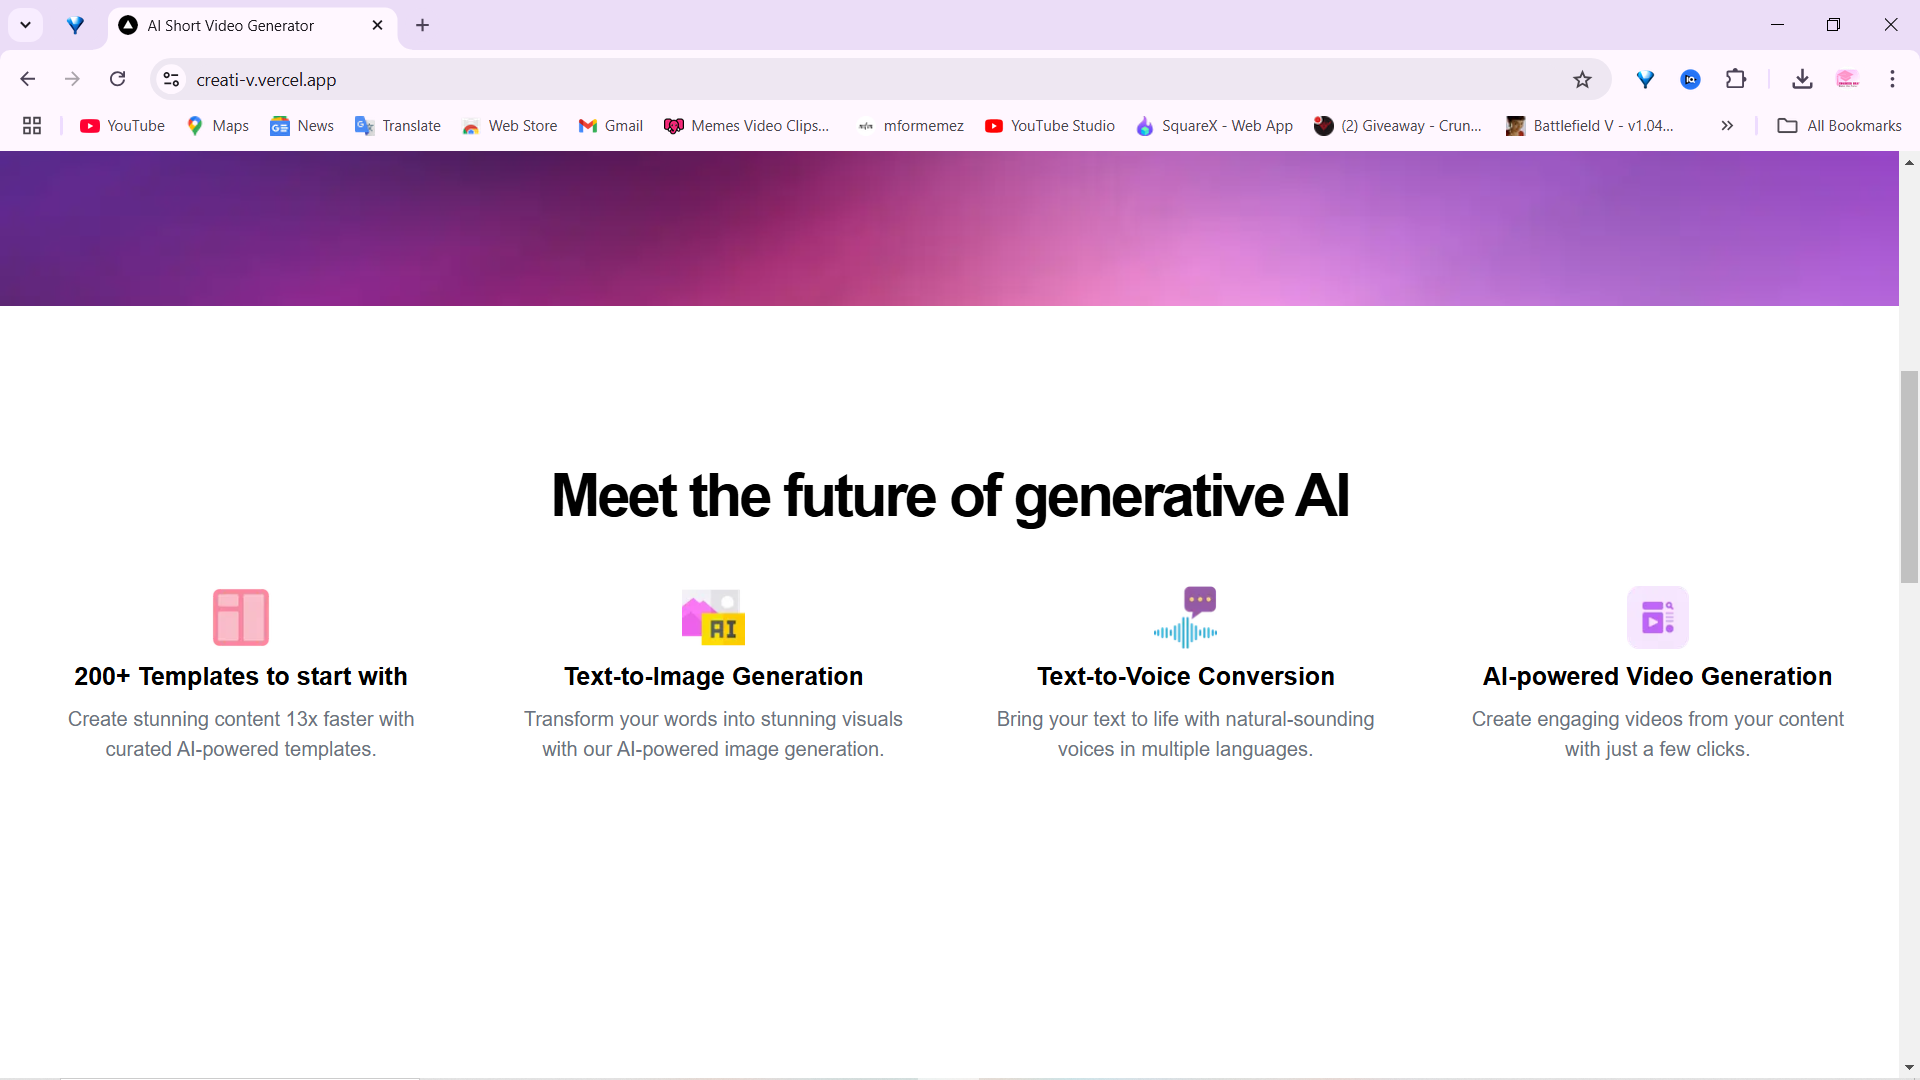Bookmark this page with the star icon

point(1582,80)
